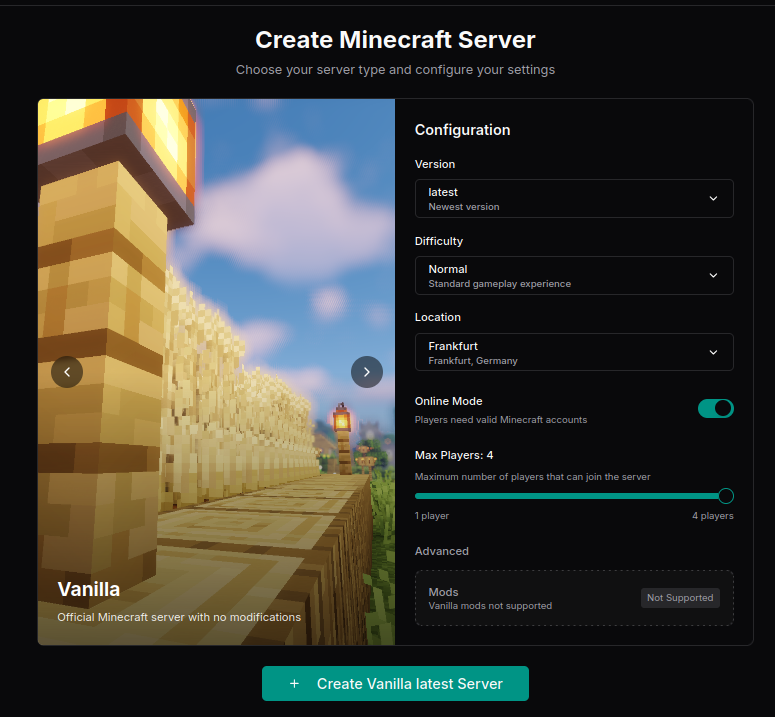Screen dimensions: 775x717
Task: Click the Mods advanced option box
Action: [x=574, y=598]
